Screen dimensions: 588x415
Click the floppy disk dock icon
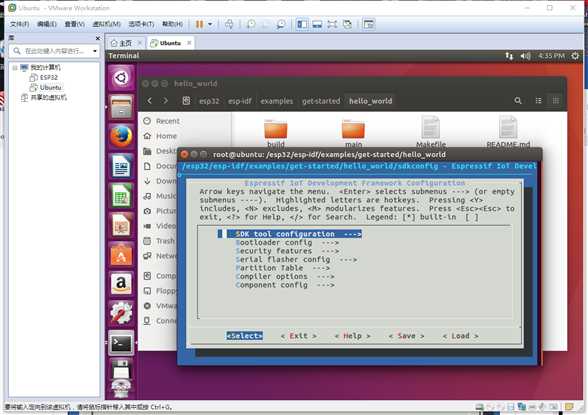tap(121, 370)
